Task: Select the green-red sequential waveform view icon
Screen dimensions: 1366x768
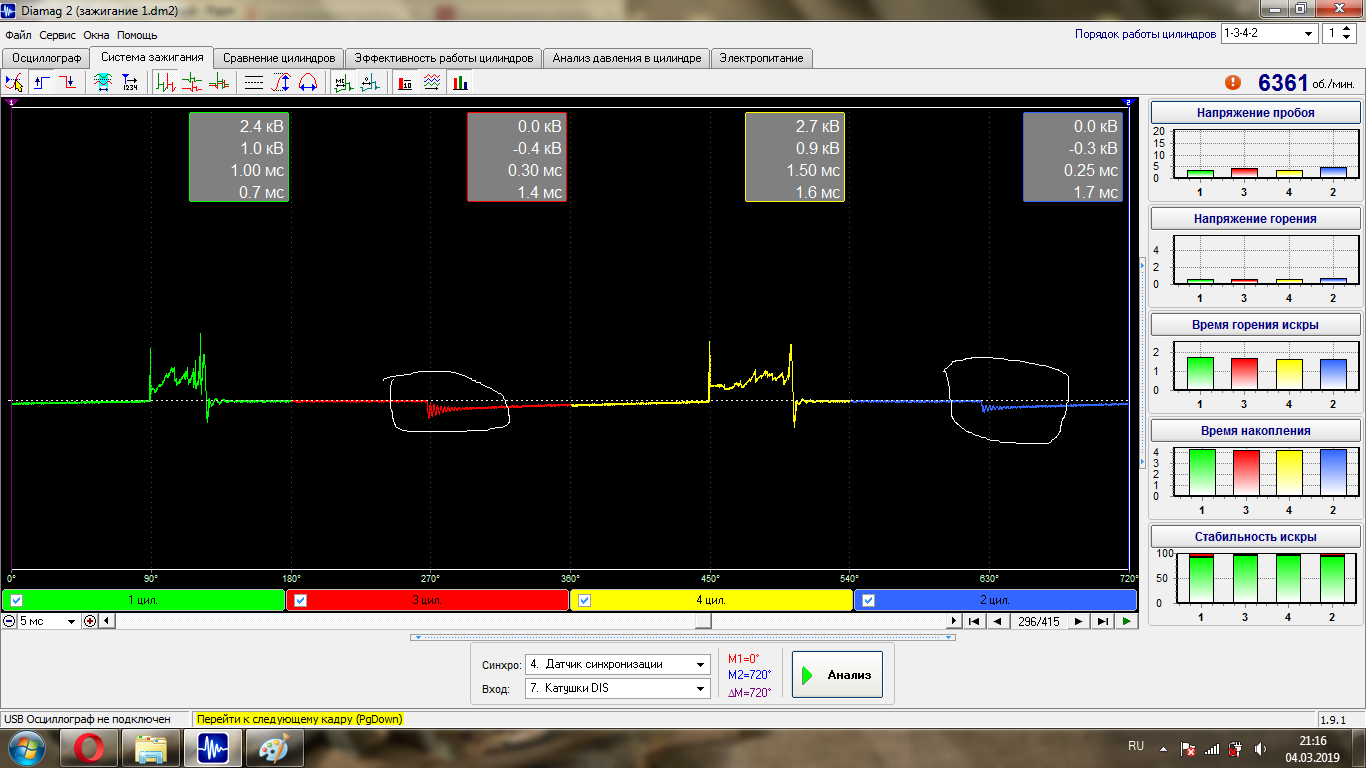Action: [x=166, y=83]
